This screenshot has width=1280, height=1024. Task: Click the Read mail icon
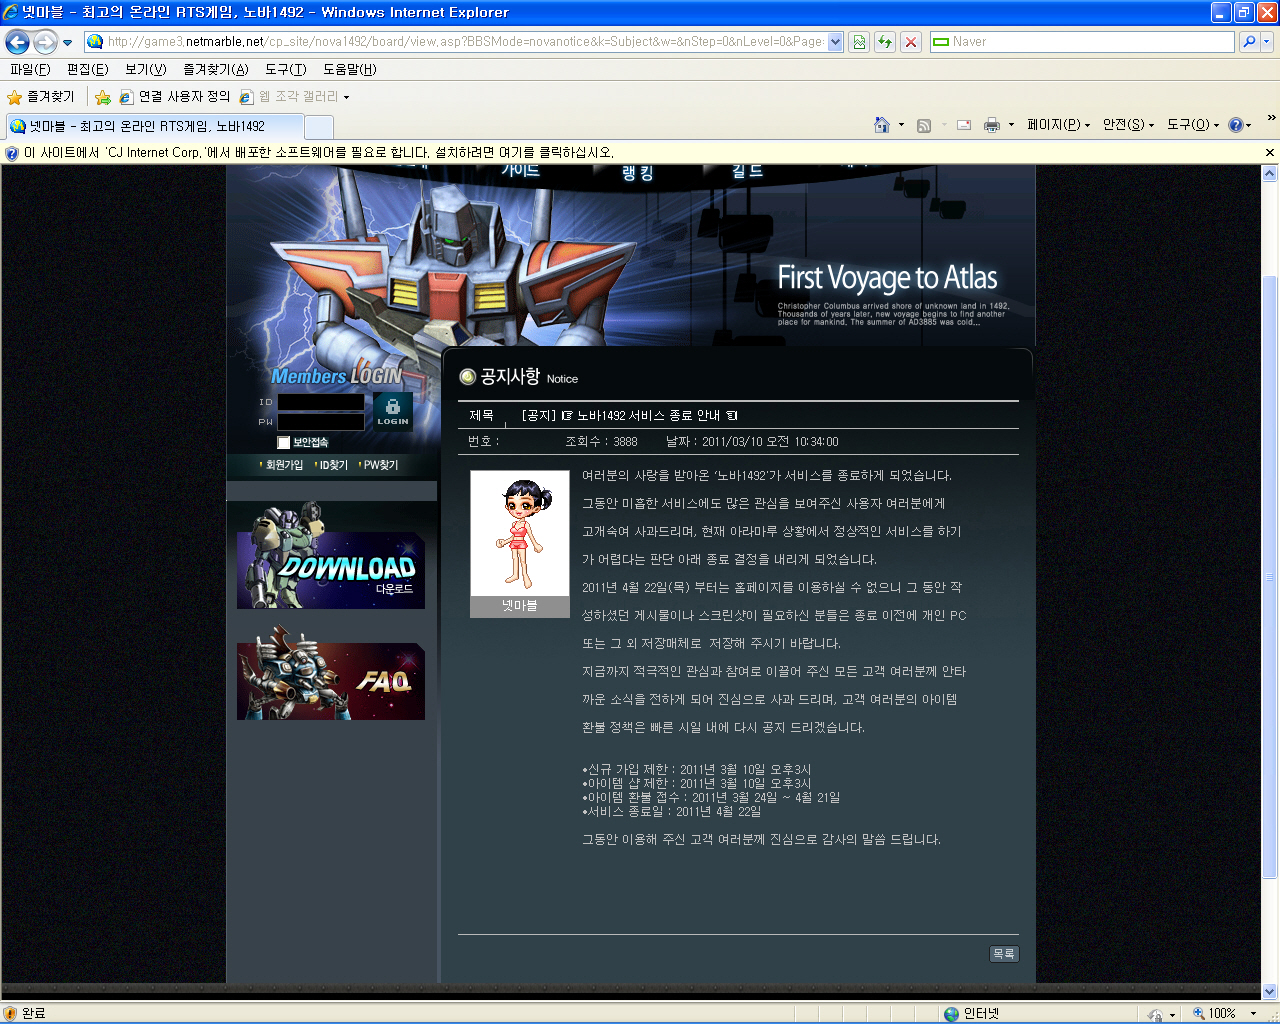tap(964, 125)
